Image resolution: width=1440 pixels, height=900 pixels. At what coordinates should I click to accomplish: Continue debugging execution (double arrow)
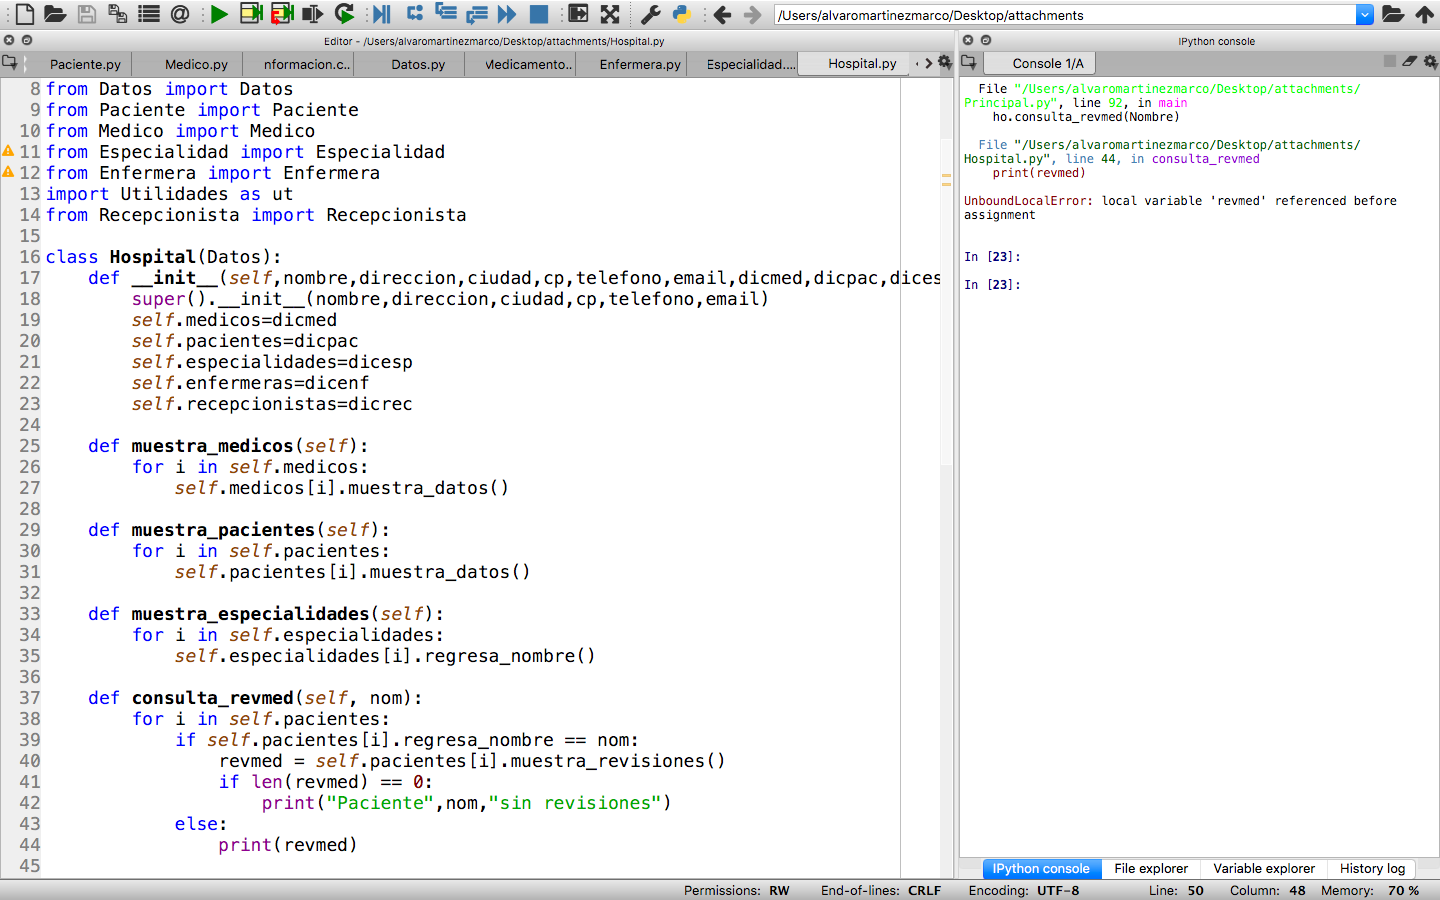(507, 14)
